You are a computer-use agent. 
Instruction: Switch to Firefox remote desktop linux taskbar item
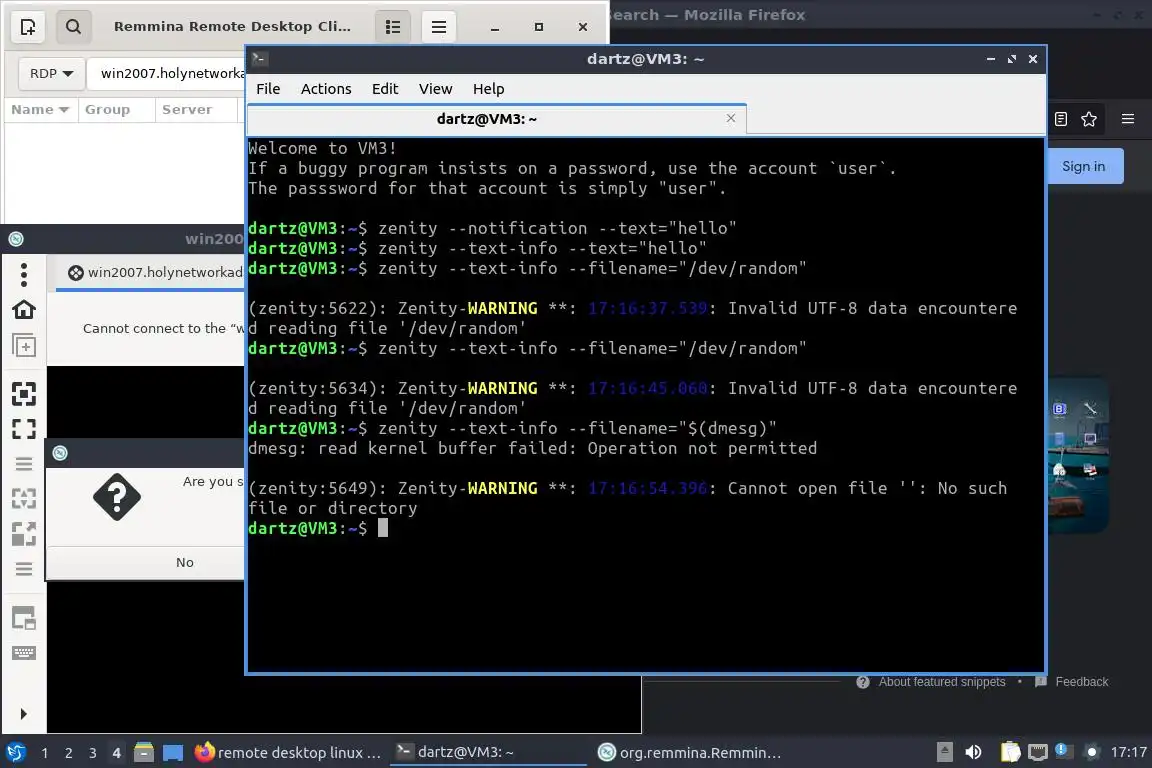(x=289, y=753)
